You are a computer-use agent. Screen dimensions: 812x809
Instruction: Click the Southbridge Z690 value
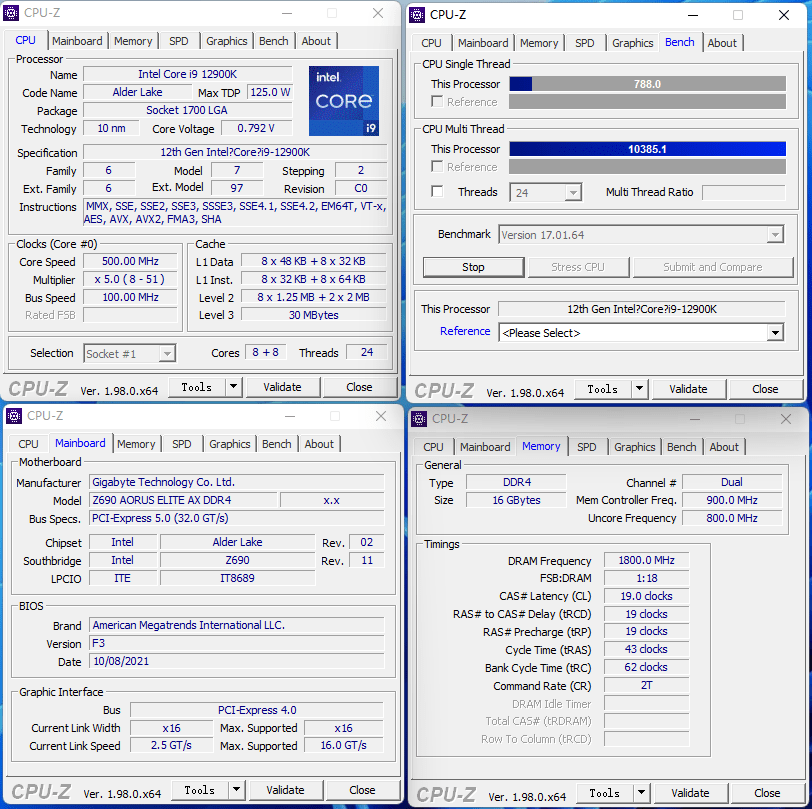tap(237, 560)
